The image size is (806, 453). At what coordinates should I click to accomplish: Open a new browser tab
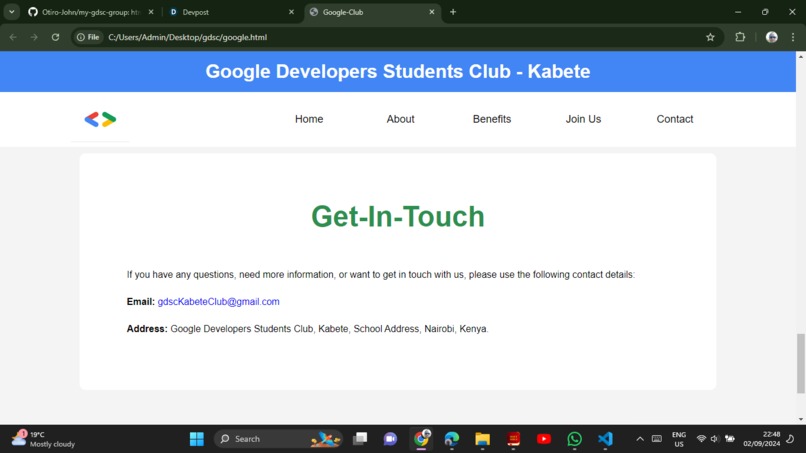[x=453, y=12]
